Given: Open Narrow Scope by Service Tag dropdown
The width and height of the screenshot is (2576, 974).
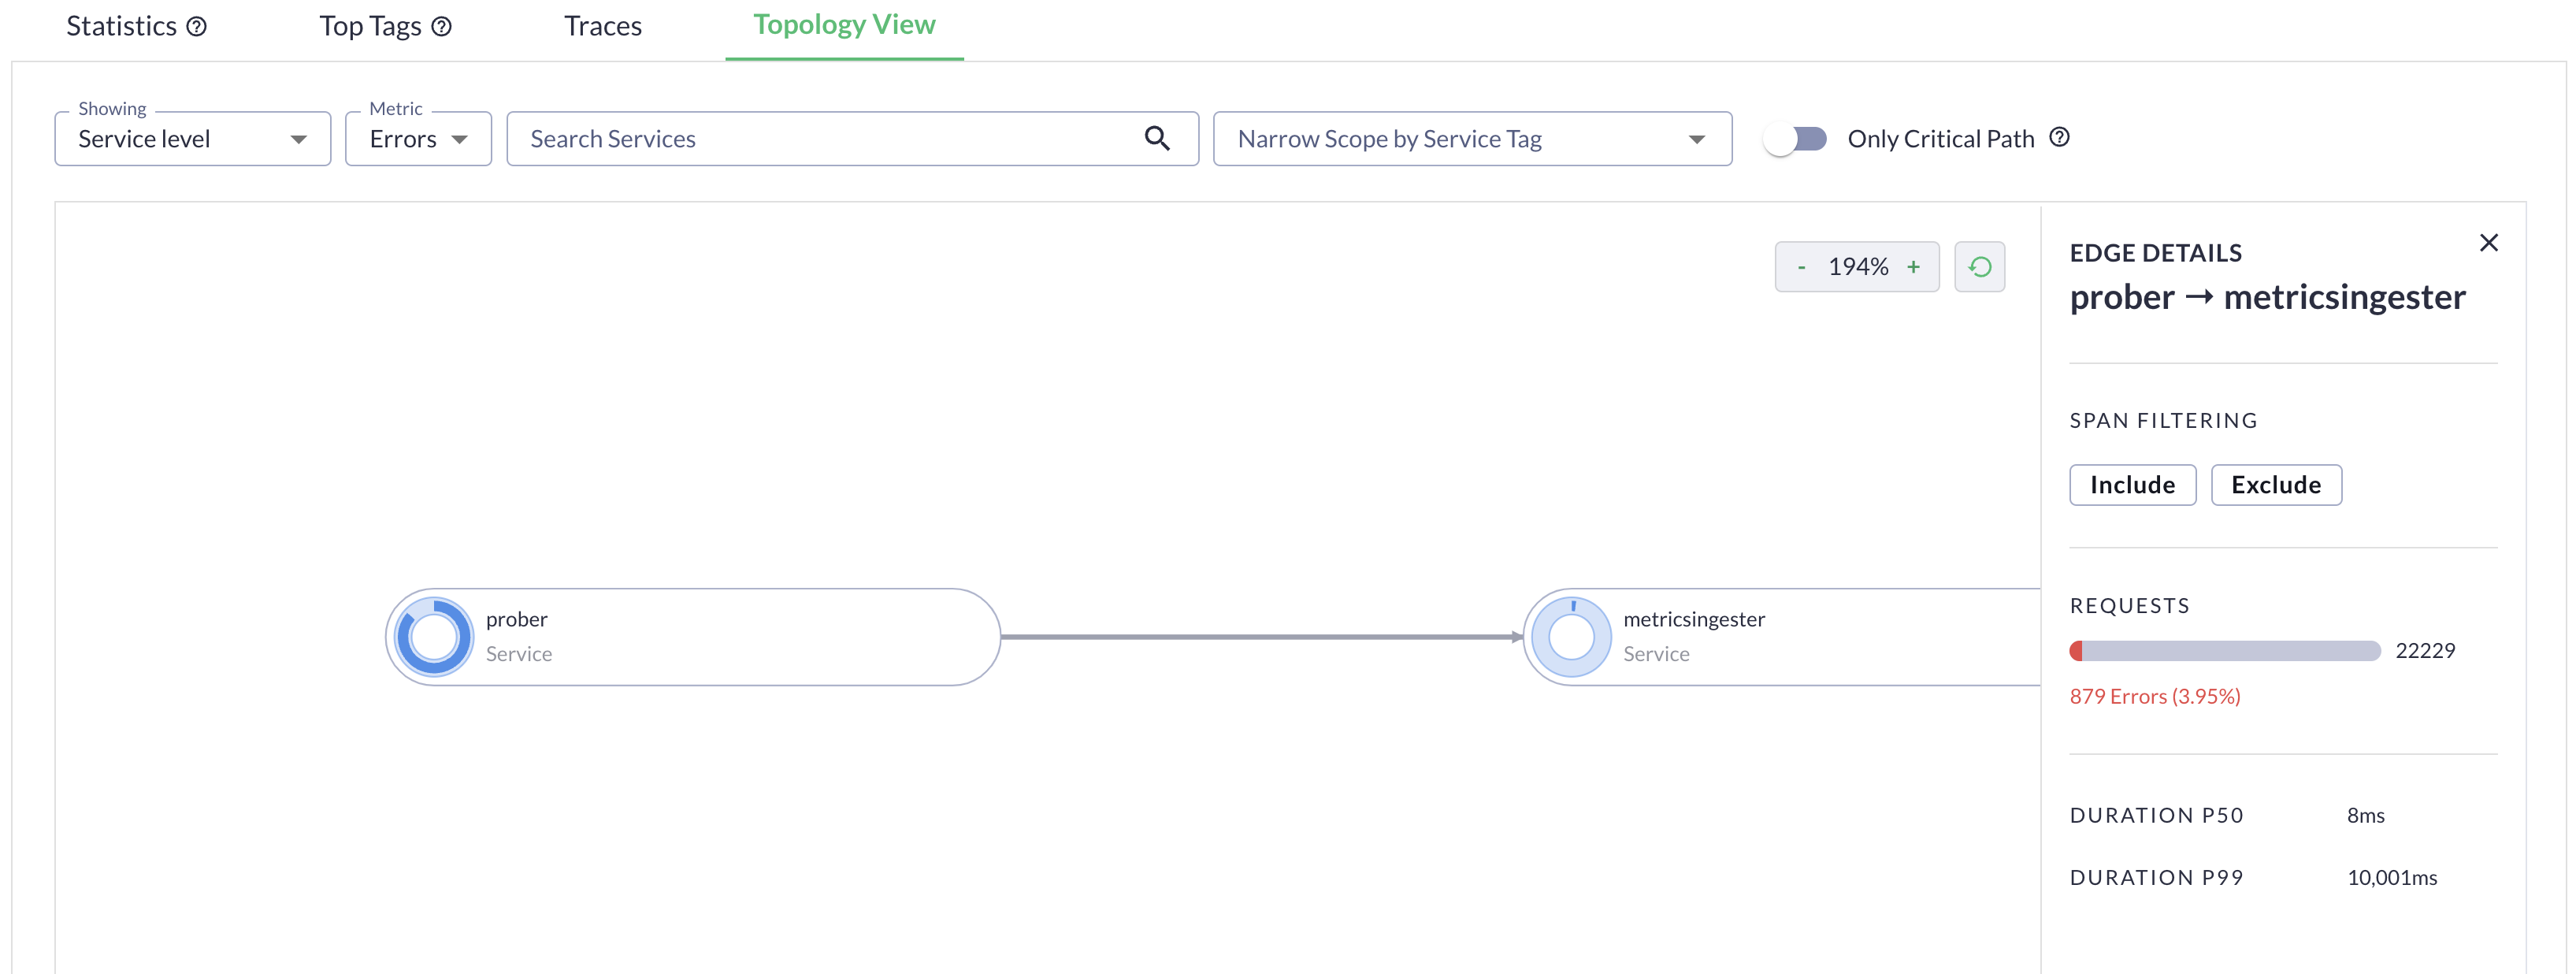Looking at the screenshot, I should tap(1472, 139).
